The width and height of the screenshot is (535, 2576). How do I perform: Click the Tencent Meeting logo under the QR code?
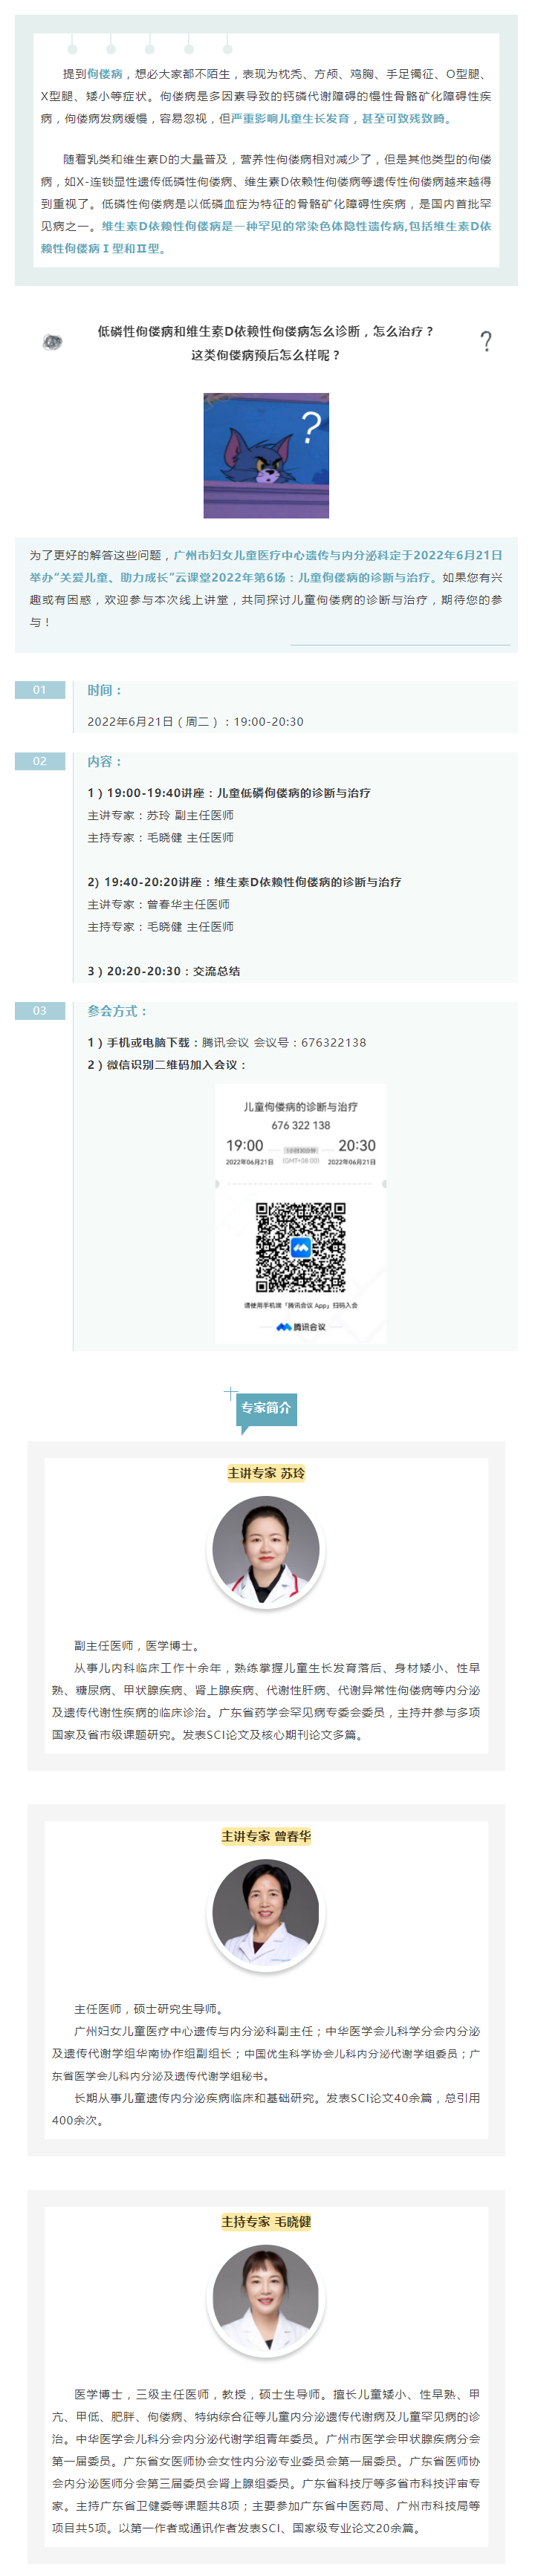tap(300, 1327)
